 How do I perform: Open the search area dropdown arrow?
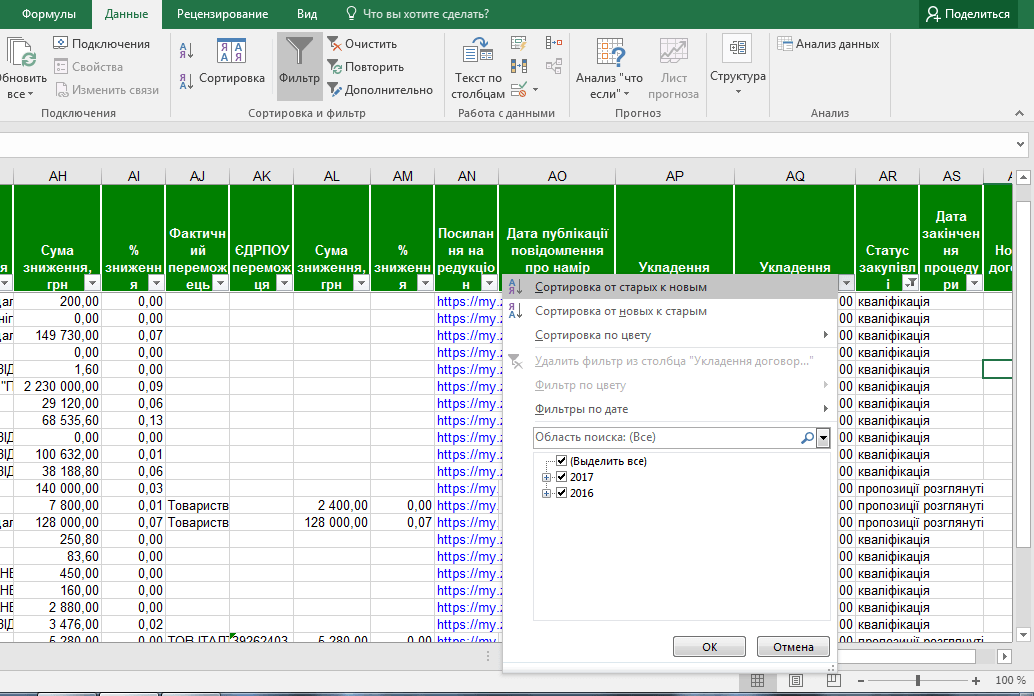pyautogui.click(x=823, y=438)
